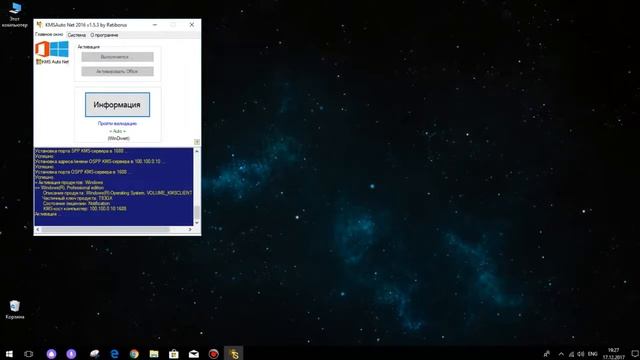Screen dimensions: 640x360
Task: Close the KMSAuto Net window
Action: [x=191, y=25]
